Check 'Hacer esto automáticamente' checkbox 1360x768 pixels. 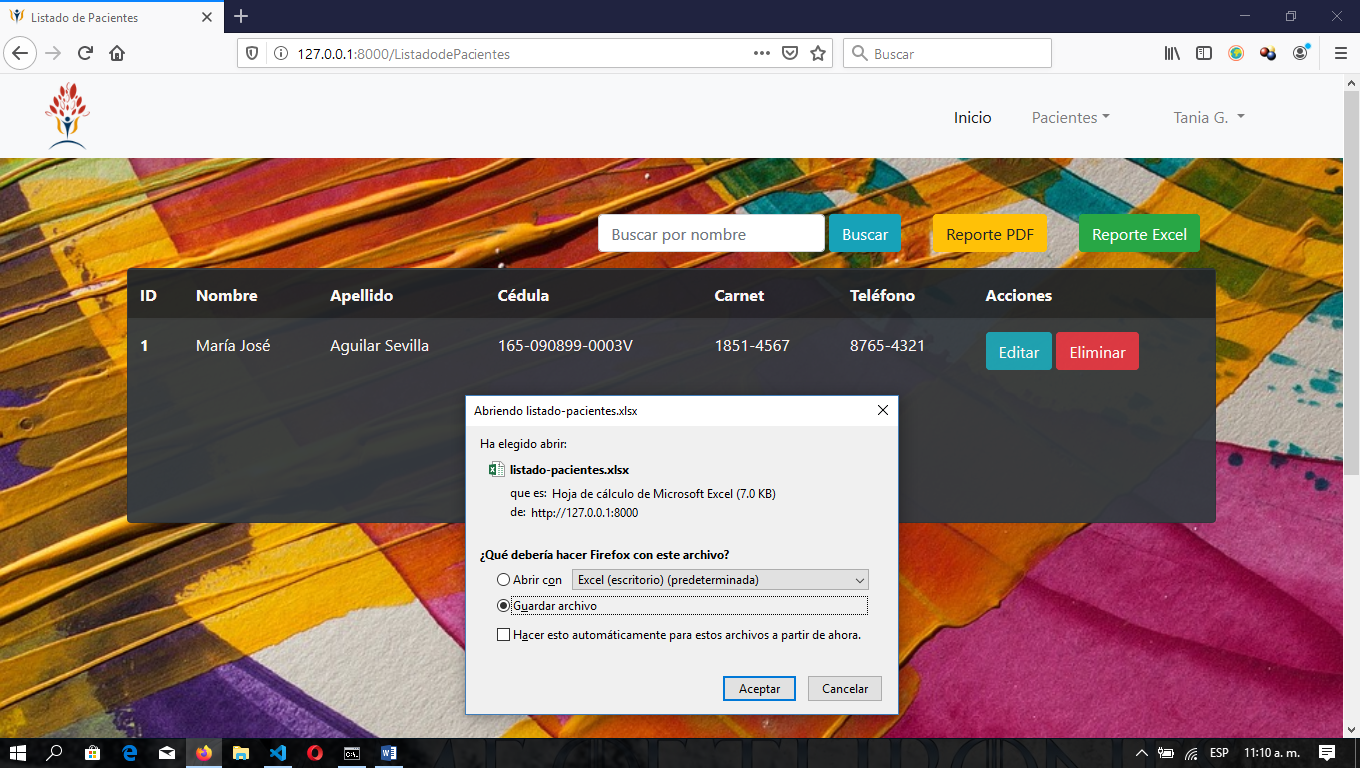tap(504, 635)
